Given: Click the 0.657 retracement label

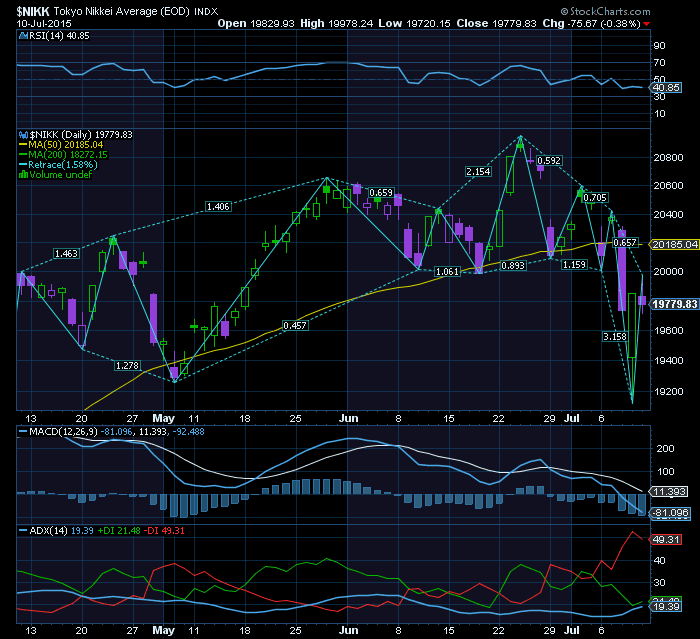Looking at the screenshot, I should 625,242.
